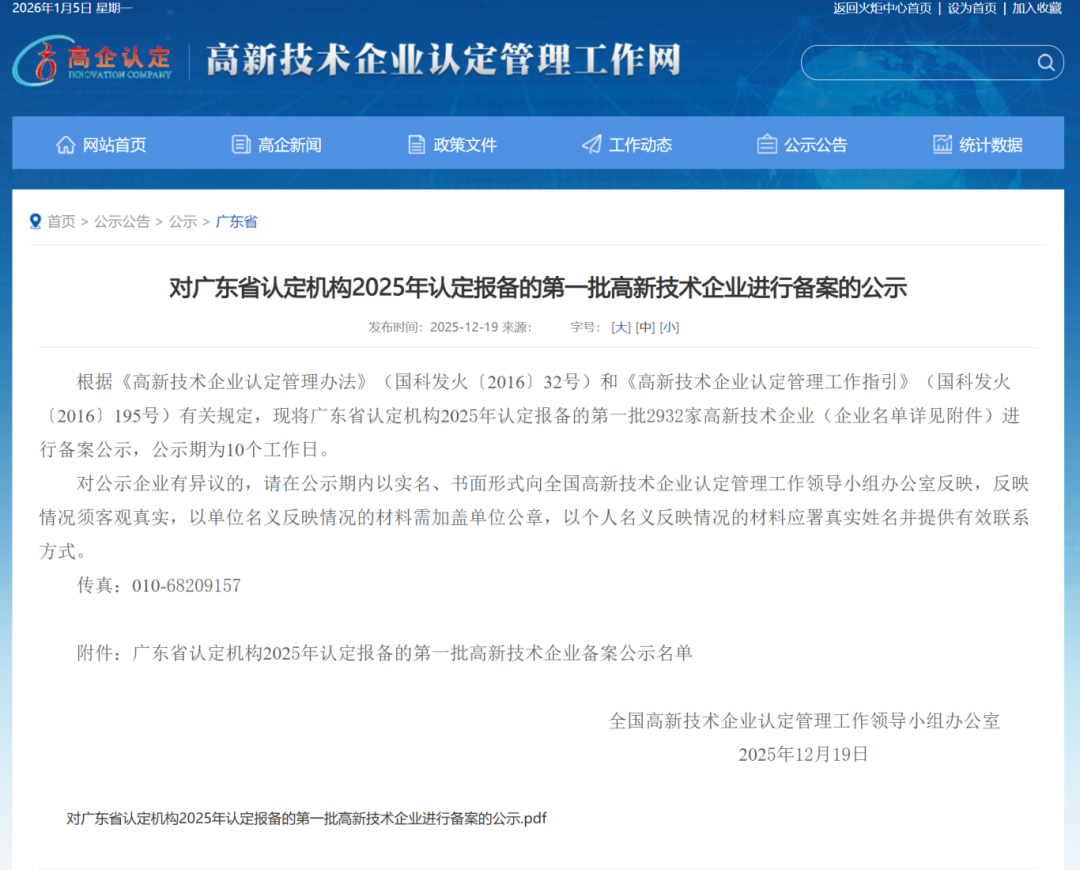Click the 附件 attachment name line
The height and width of the screenshot is (870, 1080).
[384, 653]
